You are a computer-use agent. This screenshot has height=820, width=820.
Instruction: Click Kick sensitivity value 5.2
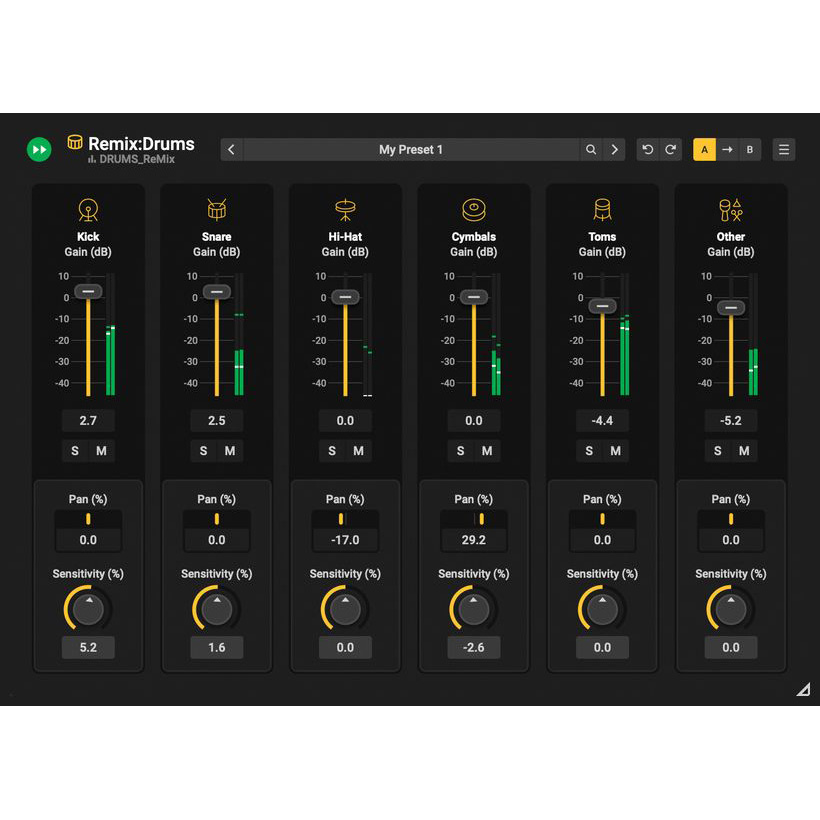point(88,647)
